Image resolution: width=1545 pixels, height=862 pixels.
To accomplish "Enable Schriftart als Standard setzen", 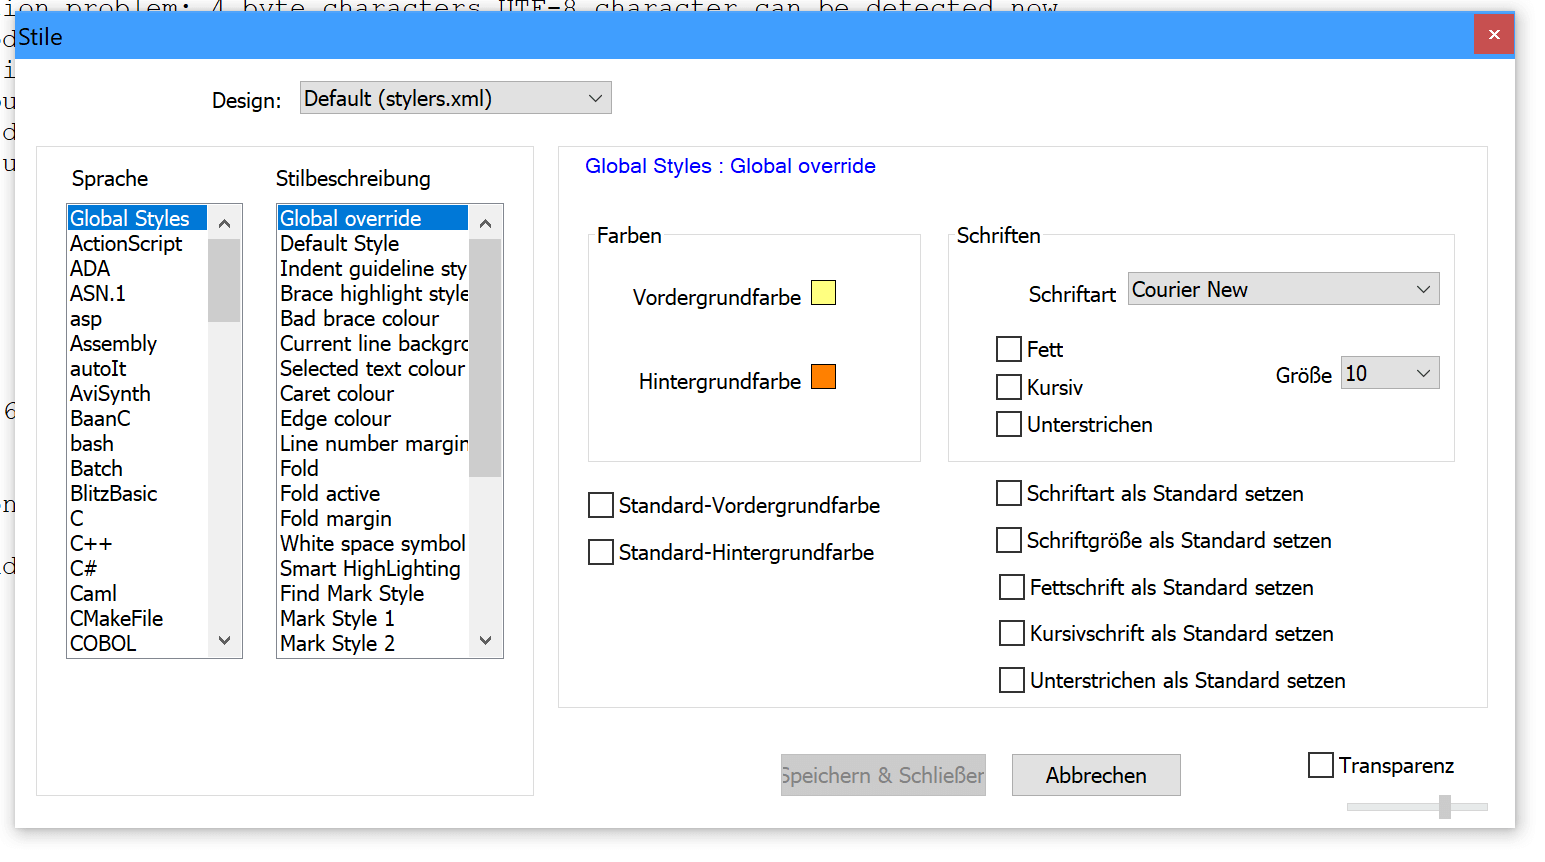I will 1009,493.
